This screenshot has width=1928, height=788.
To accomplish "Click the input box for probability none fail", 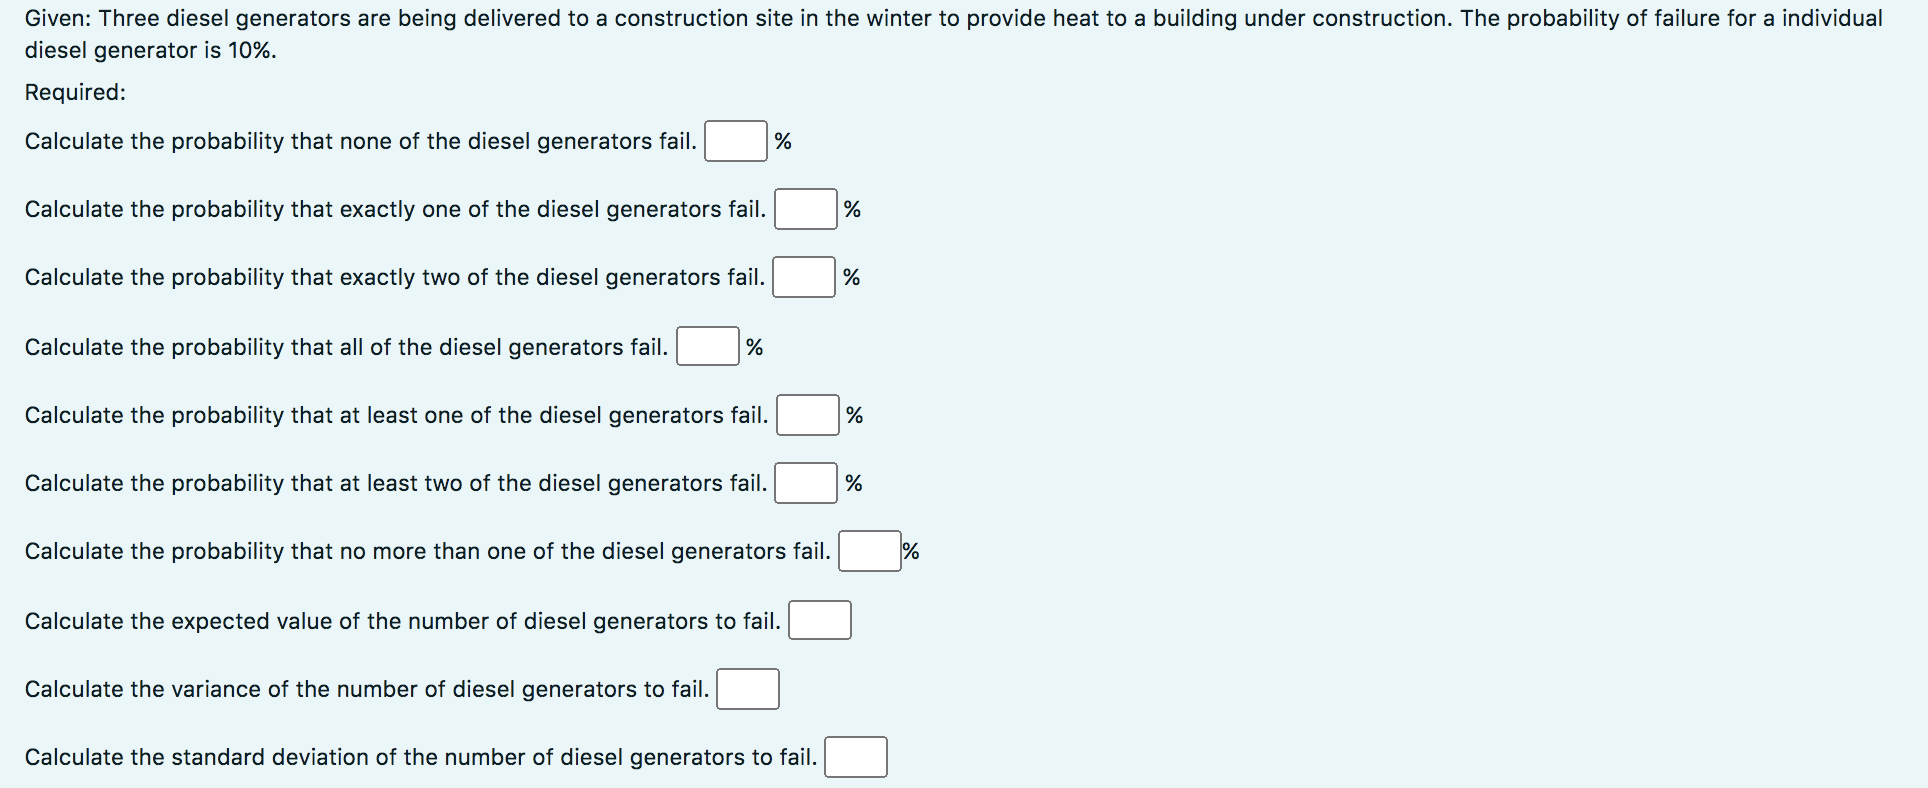I will pyautogui.click(x=735, y=141).
